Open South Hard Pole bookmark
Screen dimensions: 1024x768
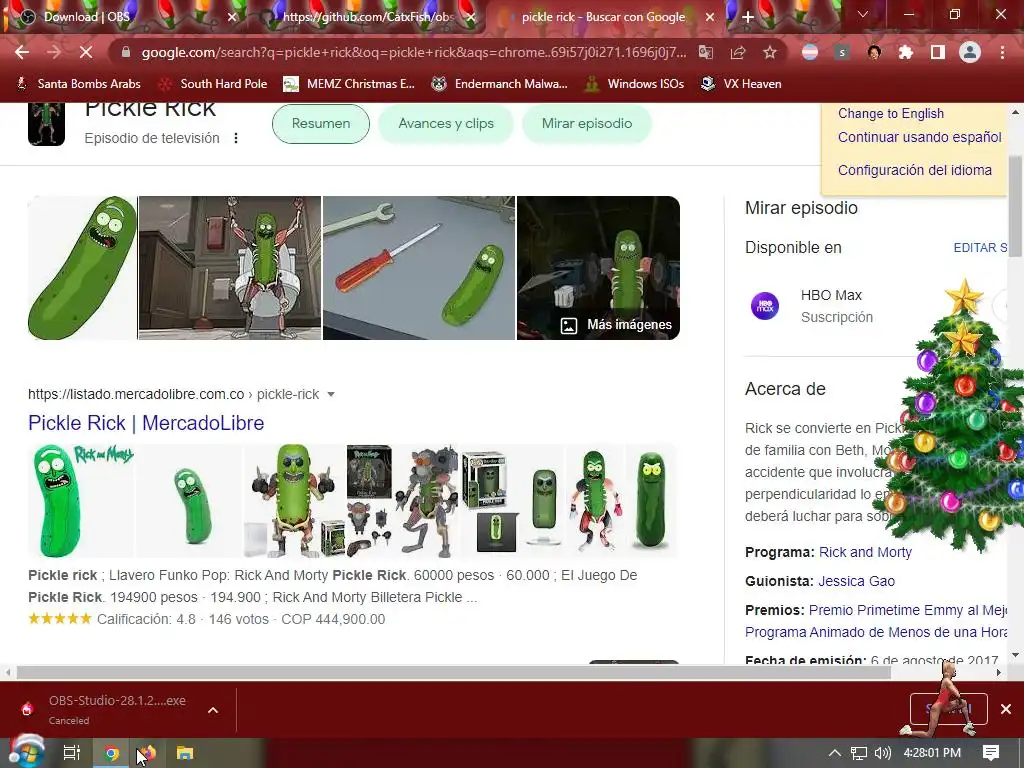214,84
